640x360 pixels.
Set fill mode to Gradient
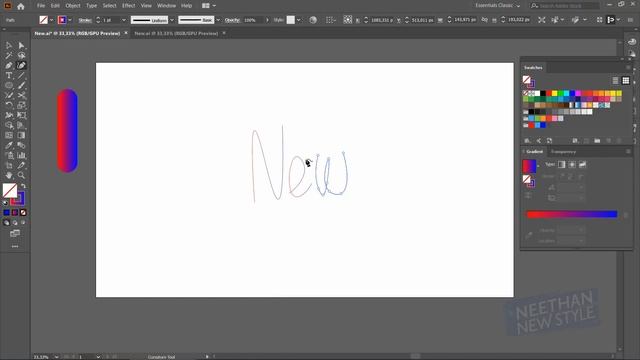click(15, 213)
